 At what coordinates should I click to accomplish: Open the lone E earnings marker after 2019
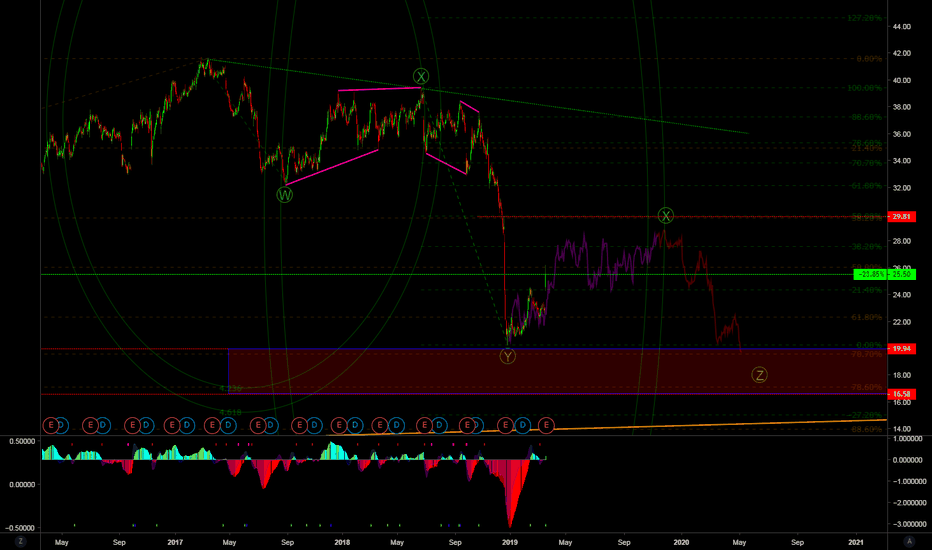[x=546, y=425]
